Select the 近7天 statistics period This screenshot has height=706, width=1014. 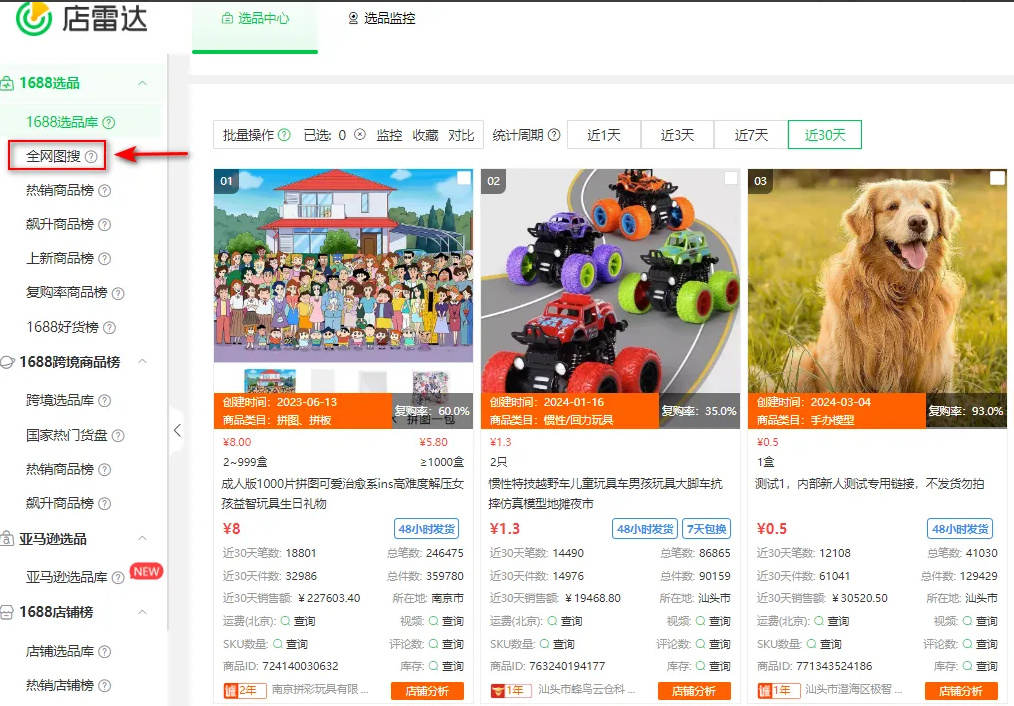pos(751,134)
